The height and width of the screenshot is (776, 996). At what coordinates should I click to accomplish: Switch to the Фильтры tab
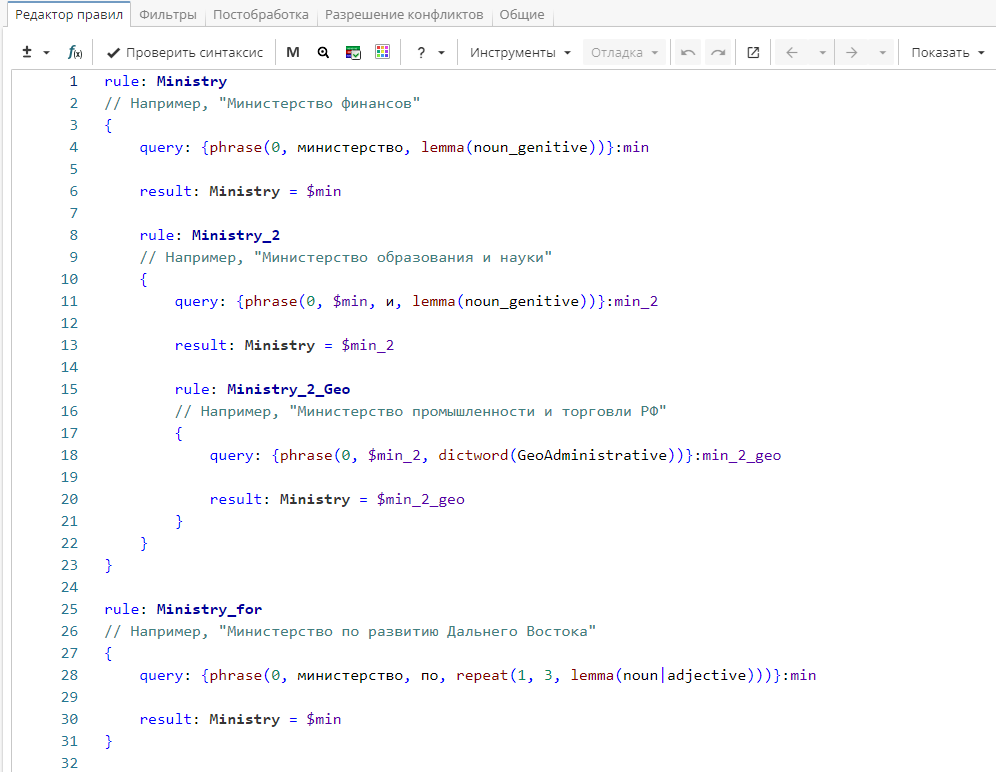point(168,15)
